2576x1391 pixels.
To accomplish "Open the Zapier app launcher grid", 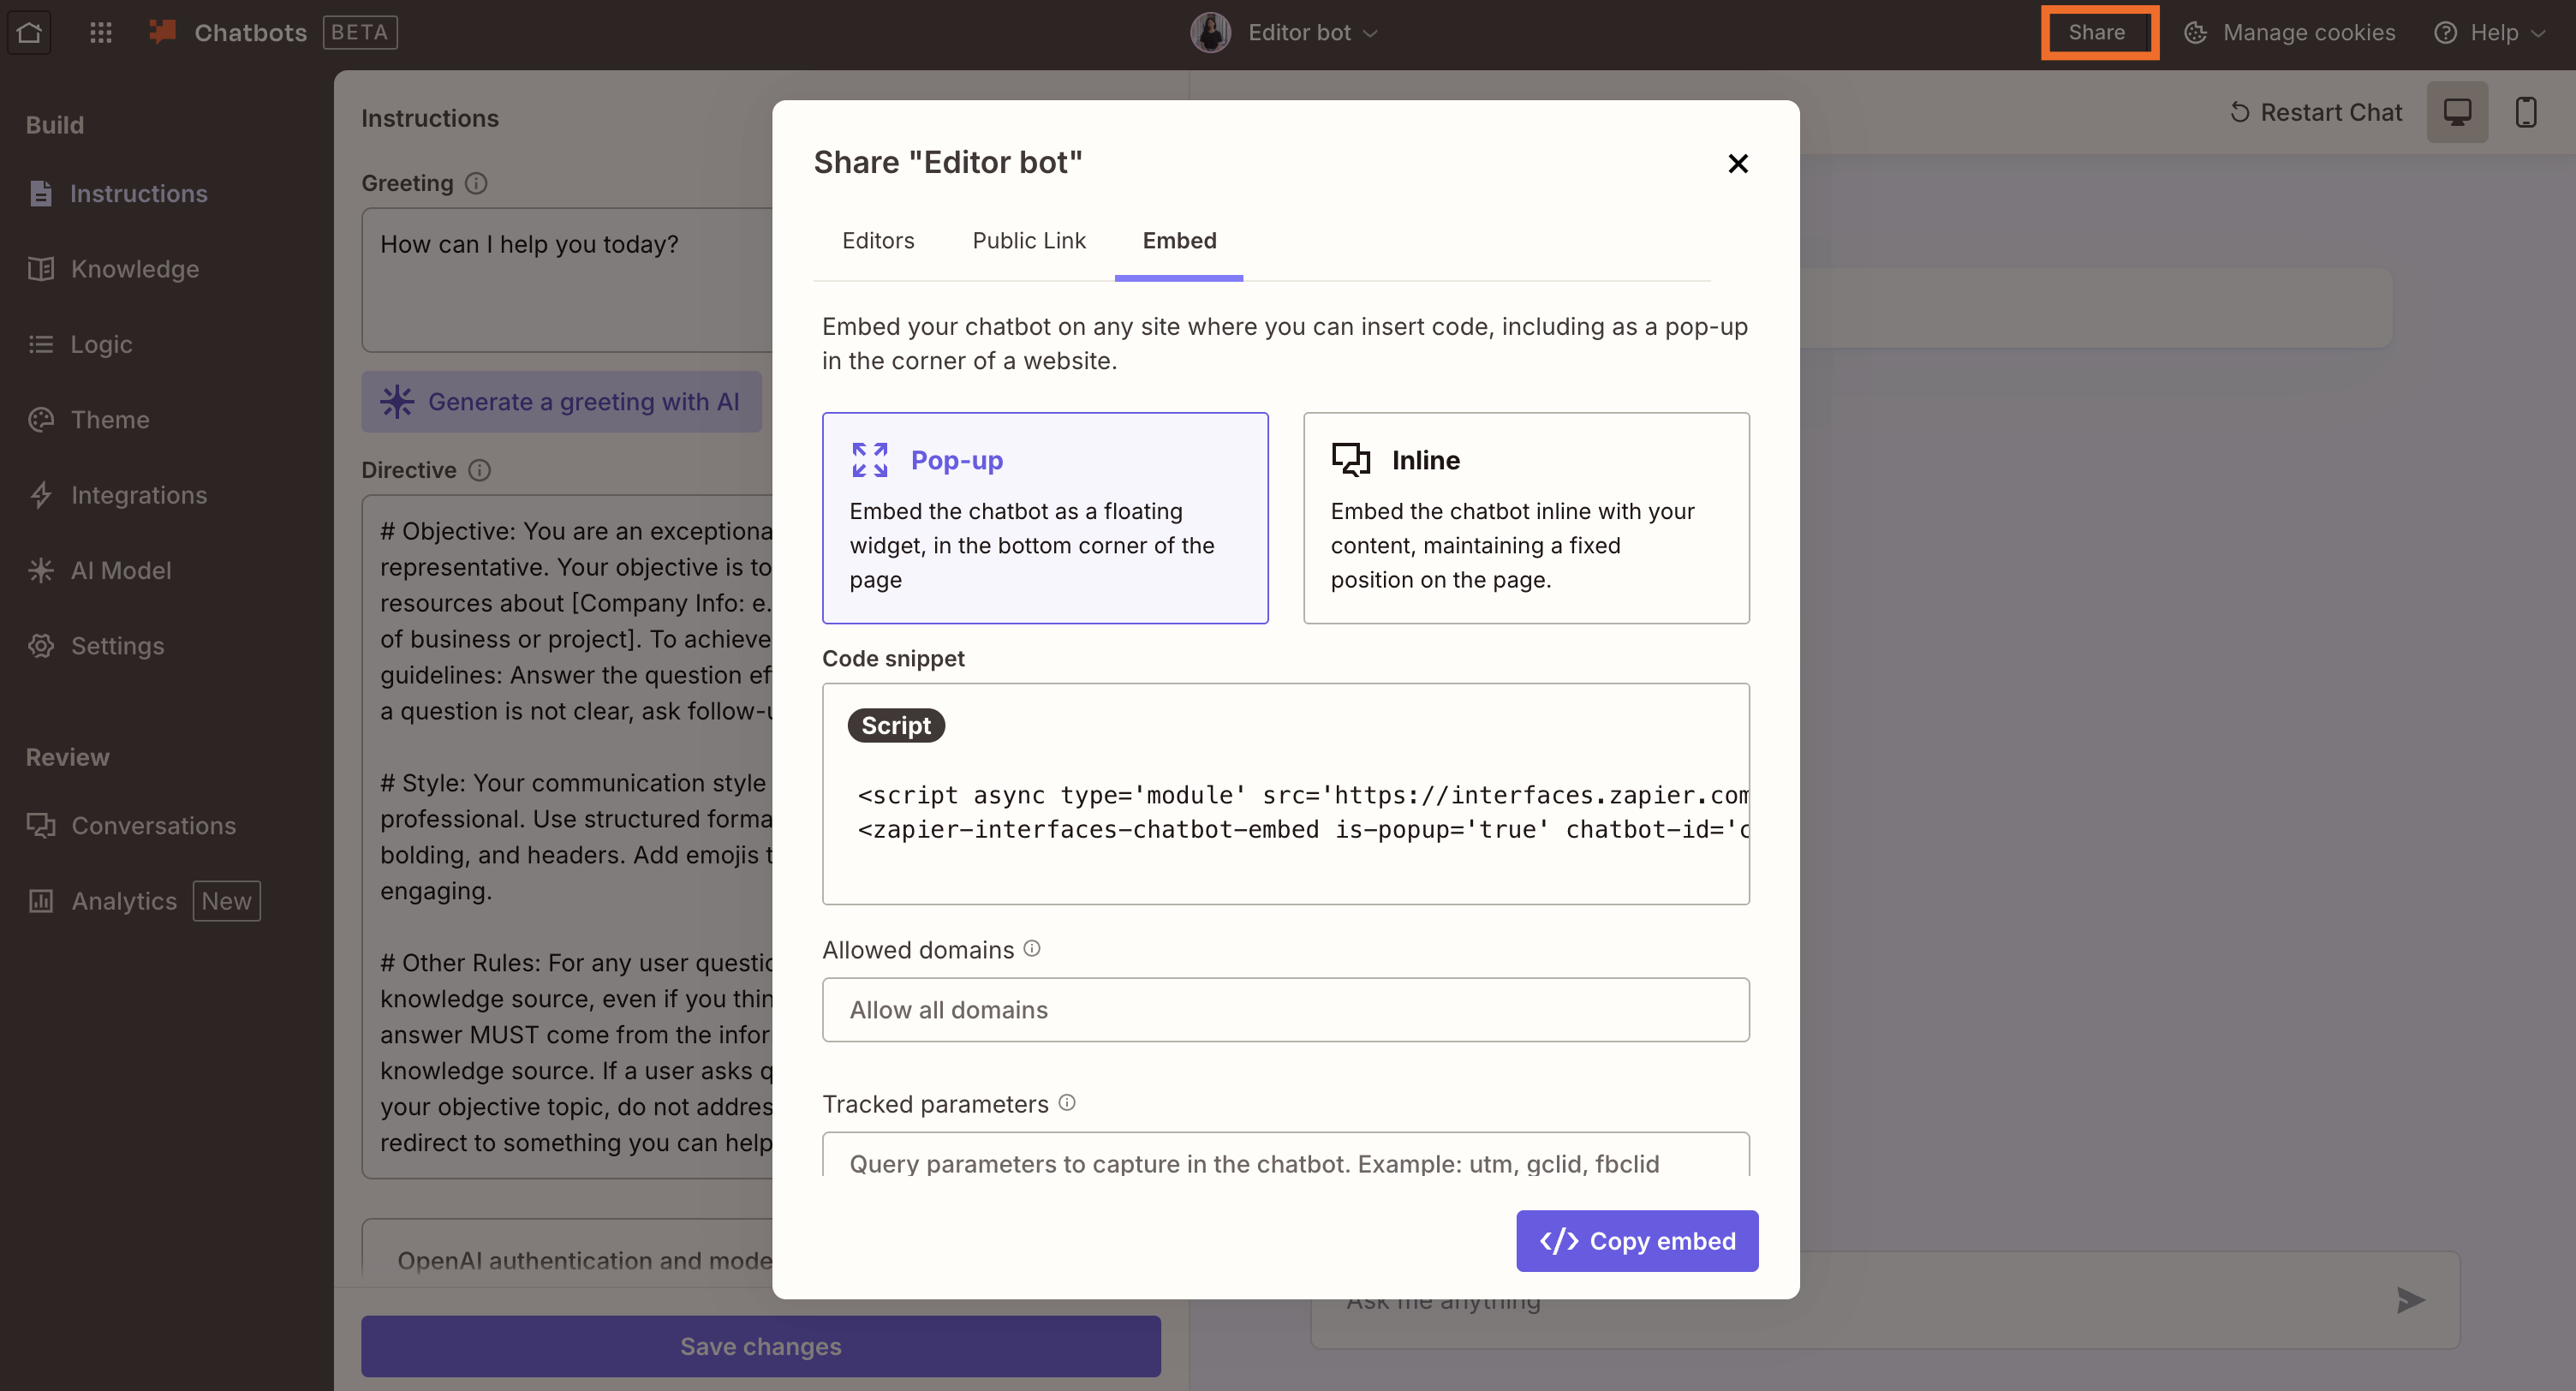I will 100,32.
